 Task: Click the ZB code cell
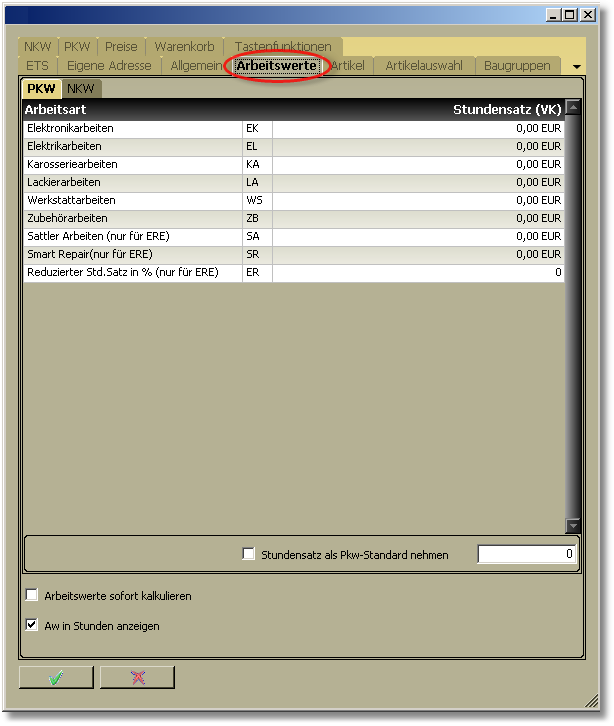point(257,219)
